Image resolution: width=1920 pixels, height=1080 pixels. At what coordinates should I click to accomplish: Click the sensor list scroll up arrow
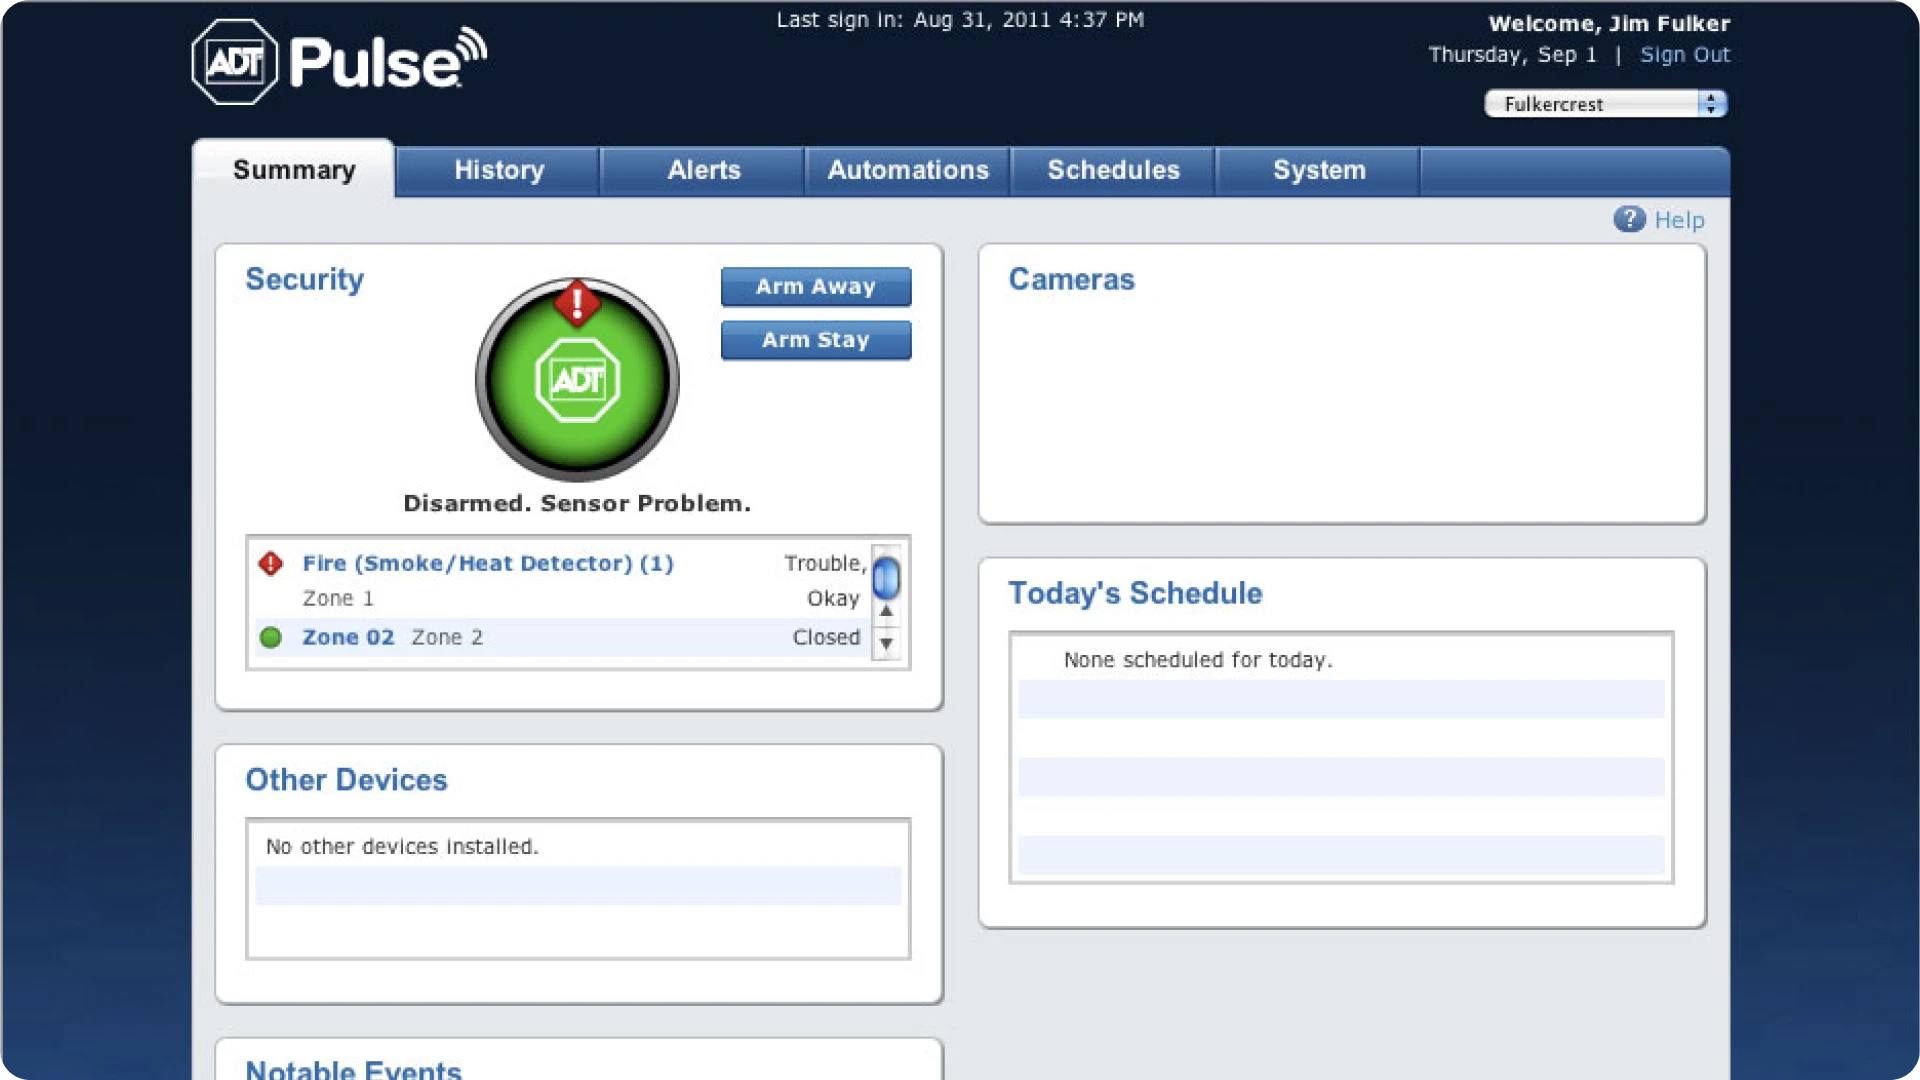click(886, 611)
